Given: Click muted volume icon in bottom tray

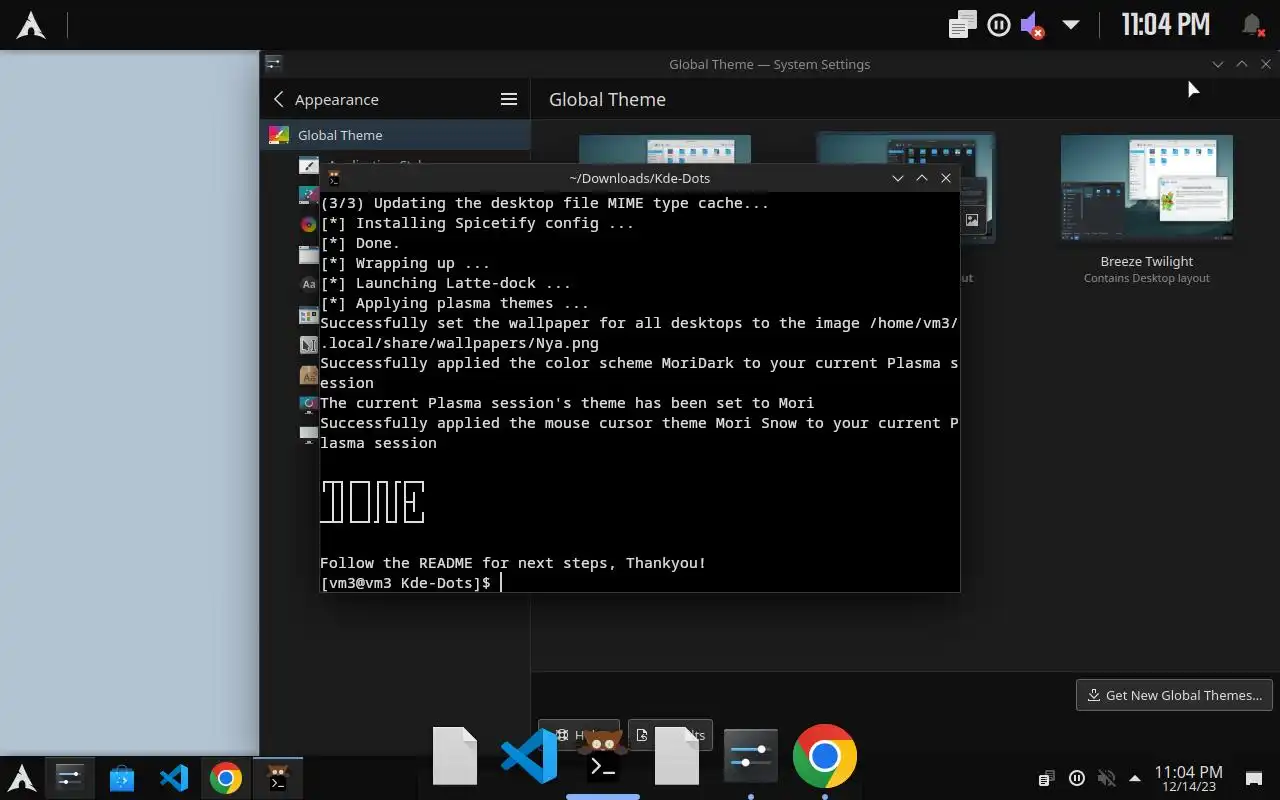Looking at the screenshot, I should coord(1106,778).
